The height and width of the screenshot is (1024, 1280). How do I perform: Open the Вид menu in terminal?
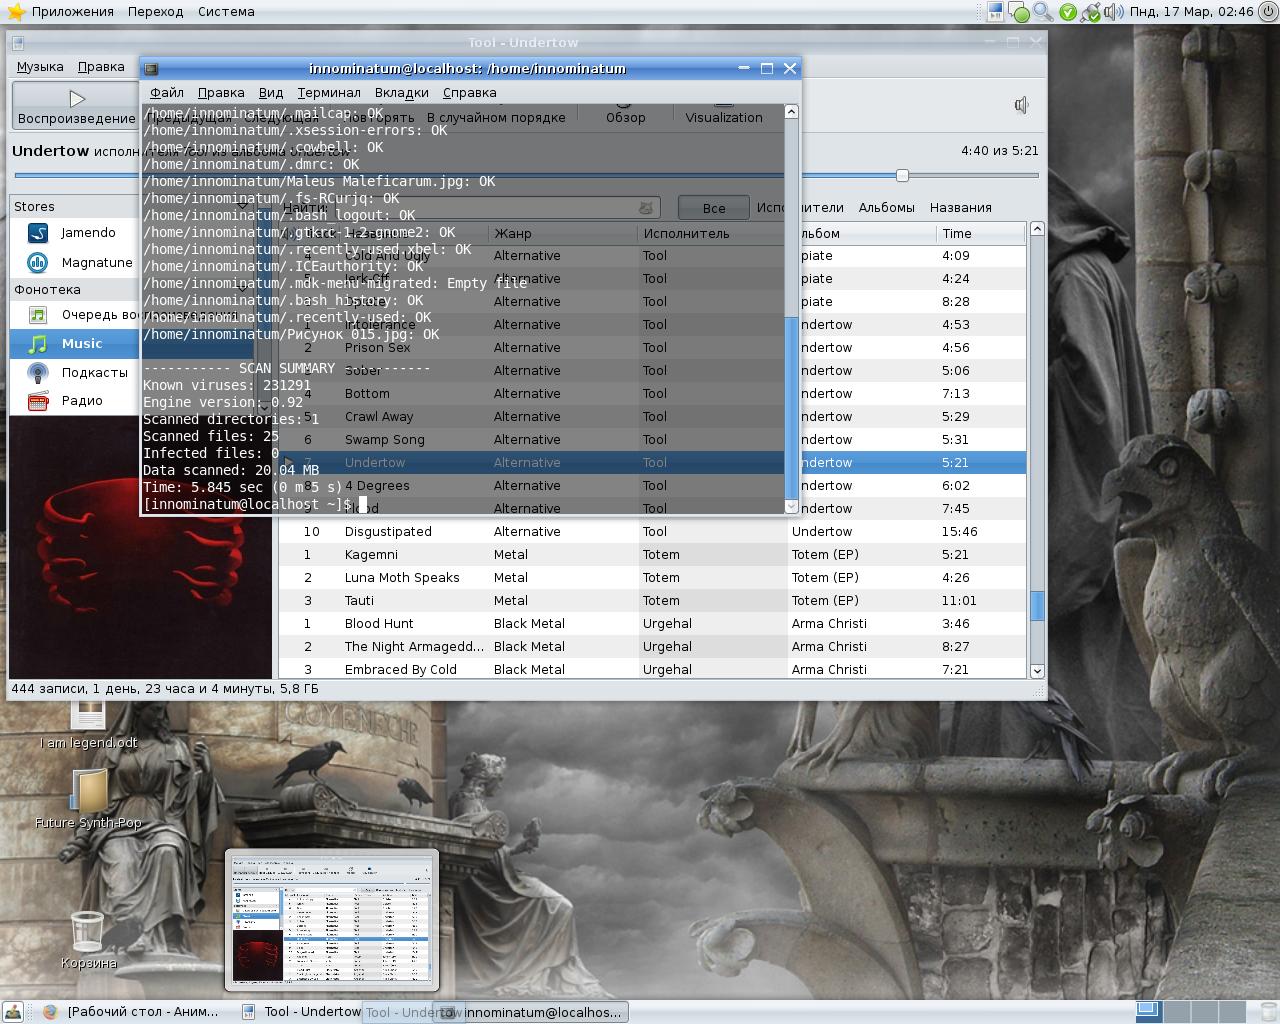[271, 93]
